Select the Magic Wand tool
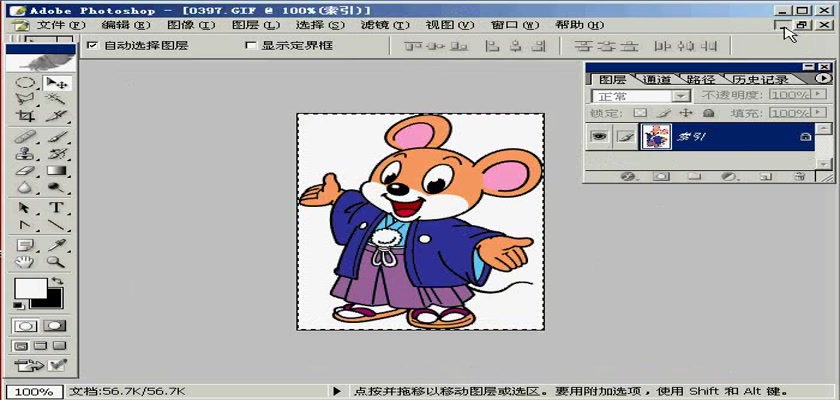The image size is (840, 400). click(56, 99)
